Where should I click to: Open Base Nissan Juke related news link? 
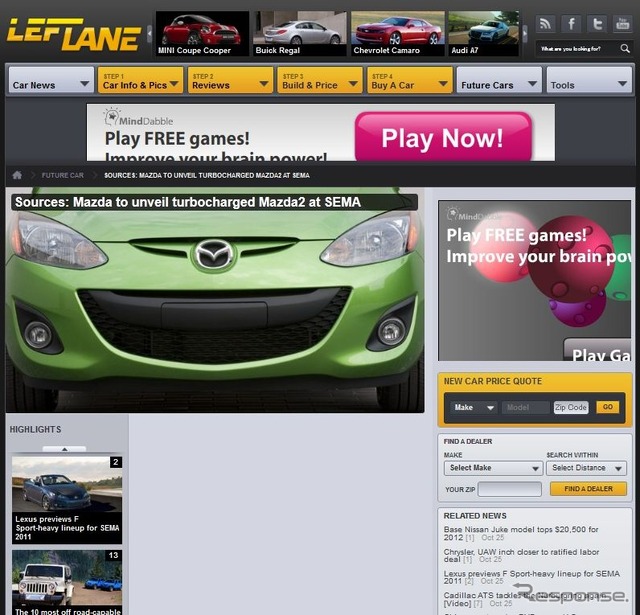pos(521,533)
